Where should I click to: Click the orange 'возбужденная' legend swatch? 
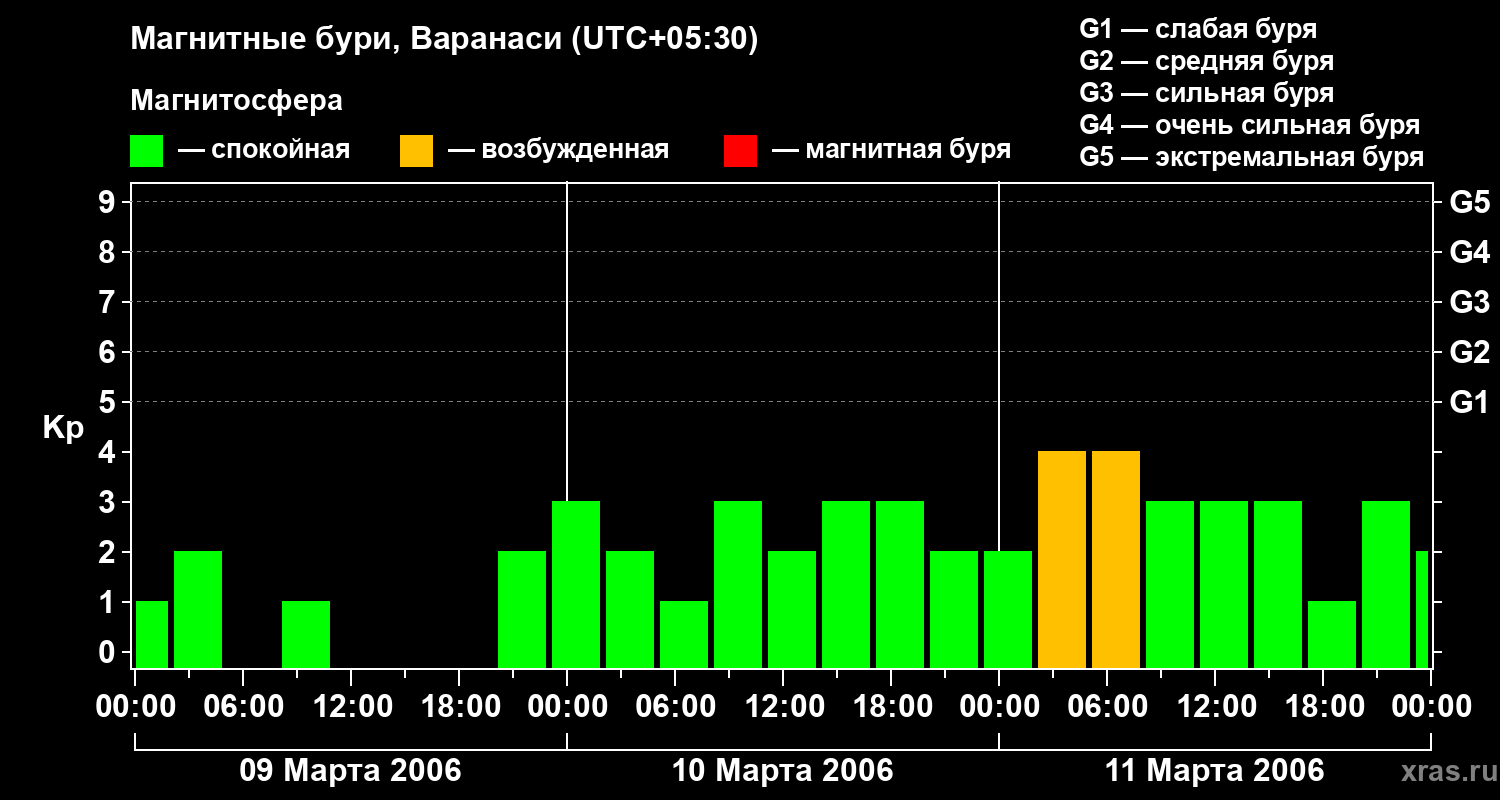pos(416,151)
